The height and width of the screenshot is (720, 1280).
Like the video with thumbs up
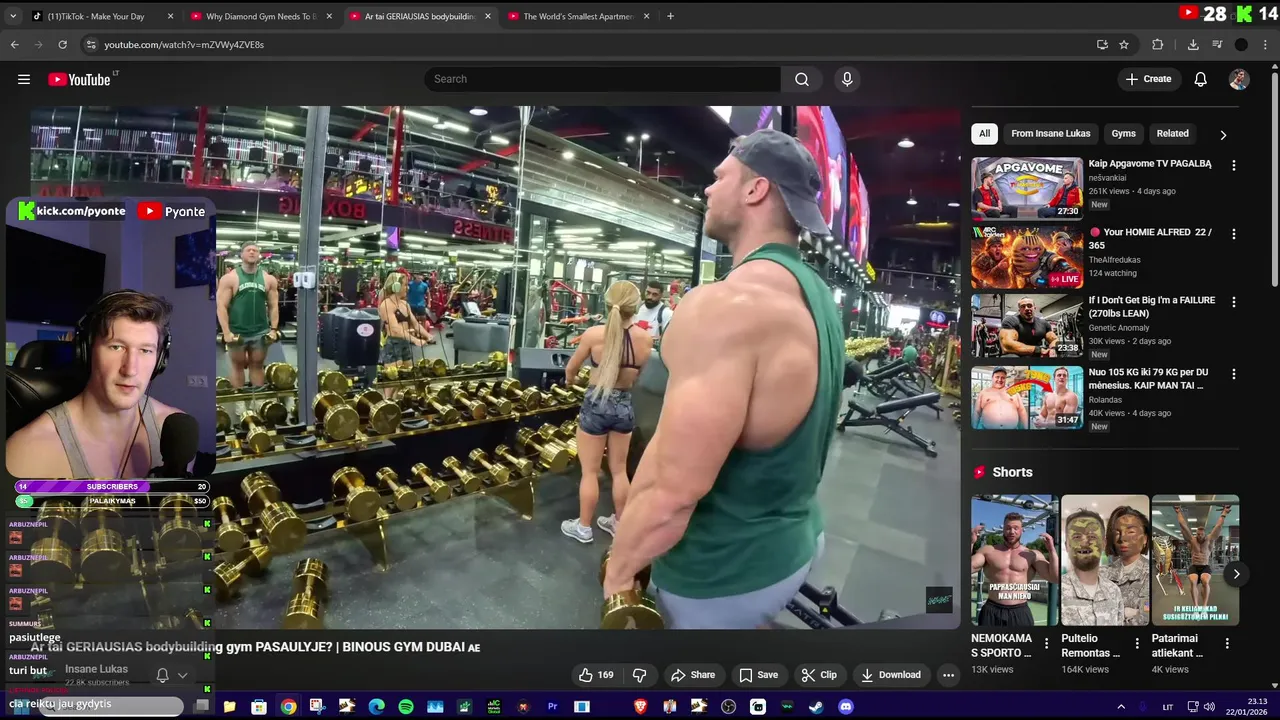(595, 675)
